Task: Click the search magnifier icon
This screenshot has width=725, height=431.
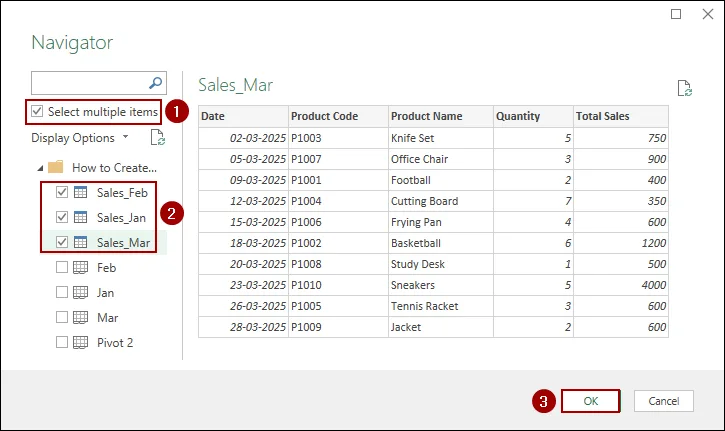Action: pos(155,83)
